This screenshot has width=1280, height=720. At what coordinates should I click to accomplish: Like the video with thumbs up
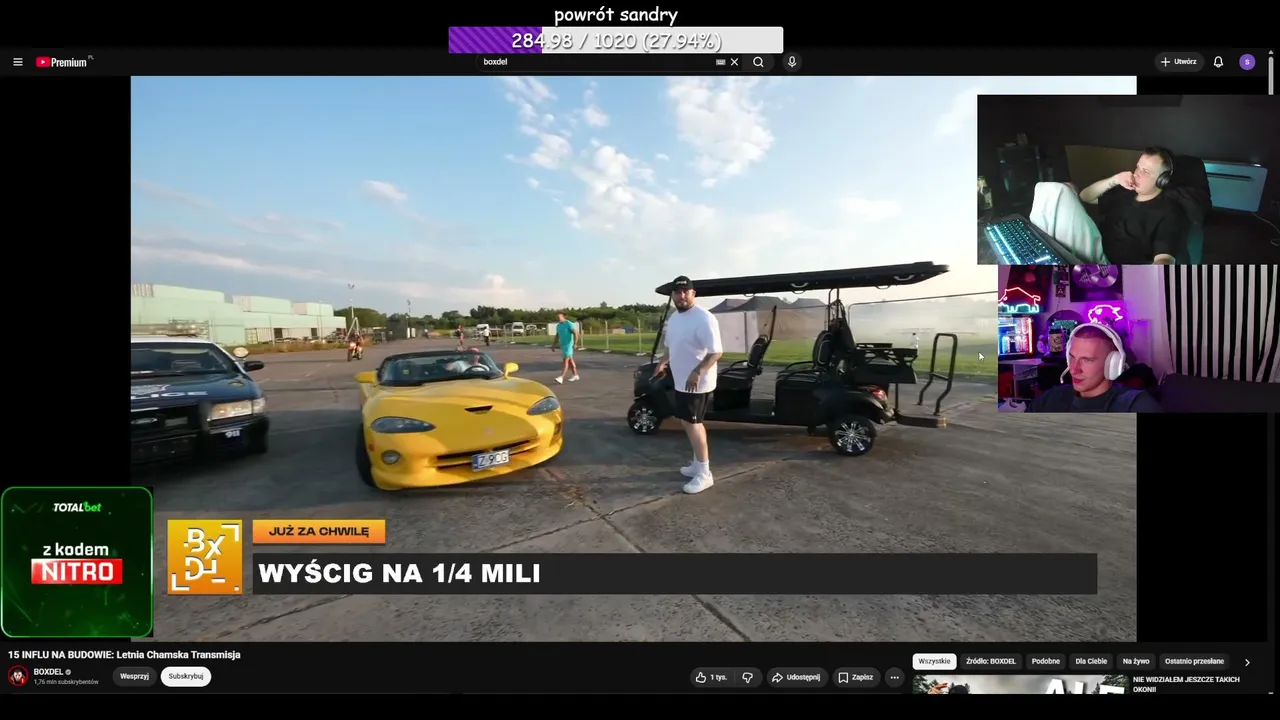(711, 677)
